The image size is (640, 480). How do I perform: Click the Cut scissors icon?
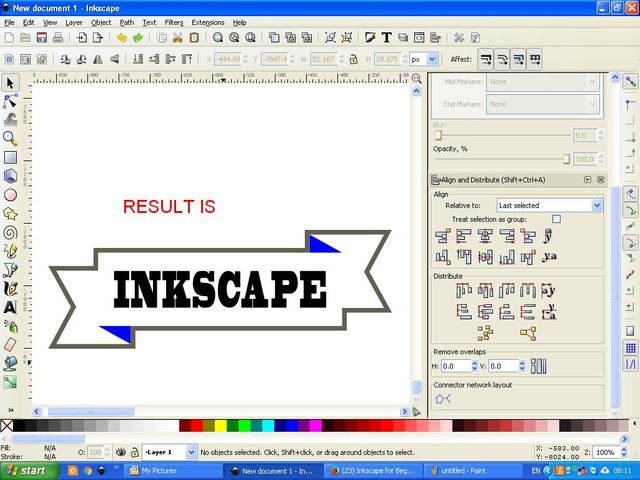(x=178, y=38)
